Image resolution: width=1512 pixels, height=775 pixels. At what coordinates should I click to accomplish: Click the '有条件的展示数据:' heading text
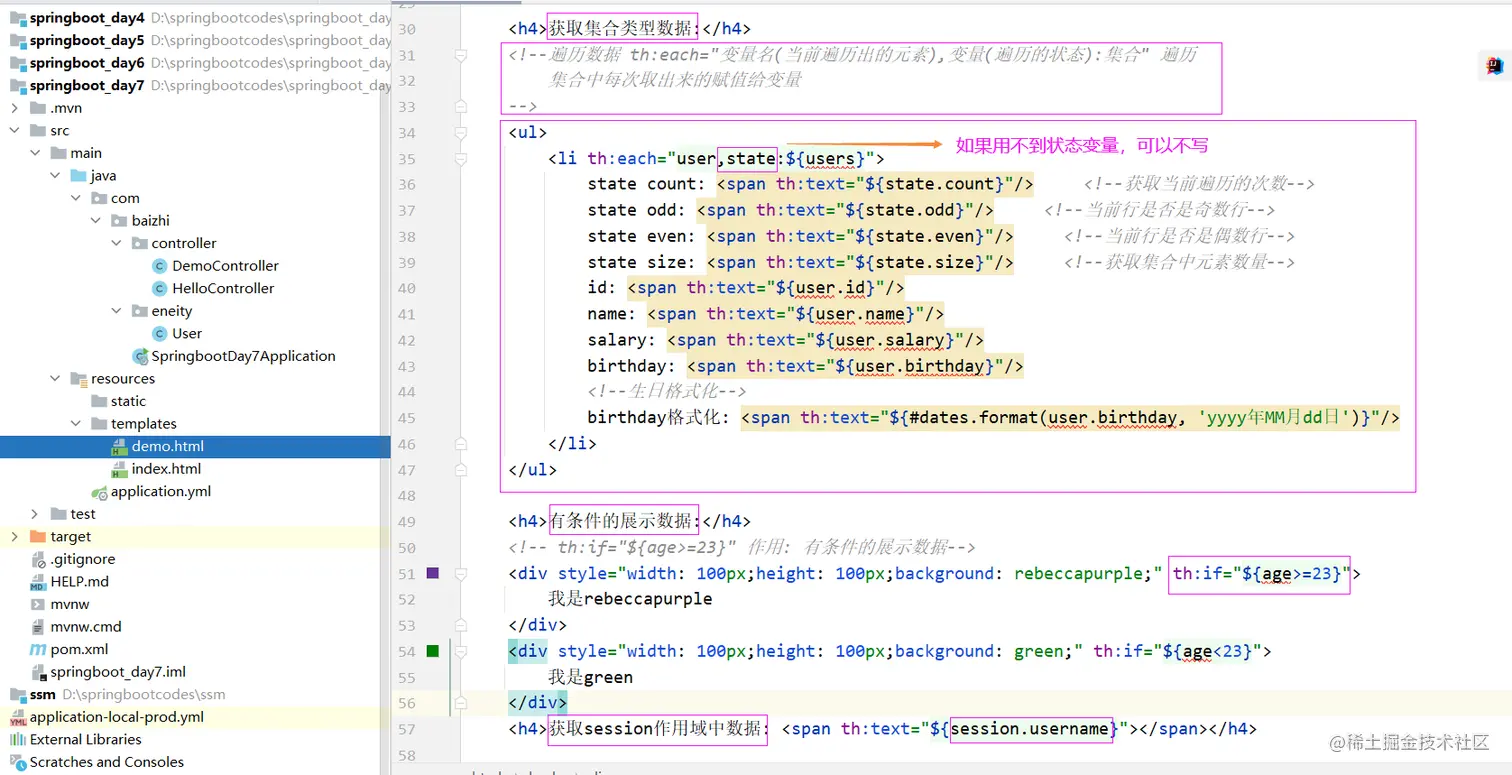[624, 521]
